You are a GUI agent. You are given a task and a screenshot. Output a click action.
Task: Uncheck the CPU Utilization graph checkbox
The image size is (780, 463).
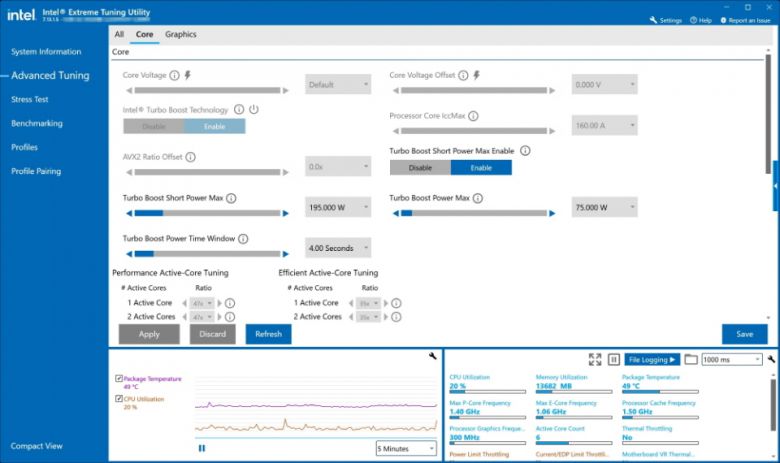click(119, 399)
